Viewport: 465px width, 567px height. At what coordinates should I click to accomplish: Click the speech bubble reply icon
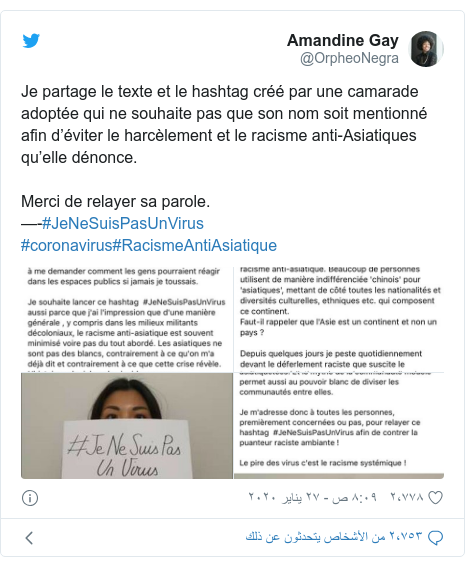pos(435,538)
